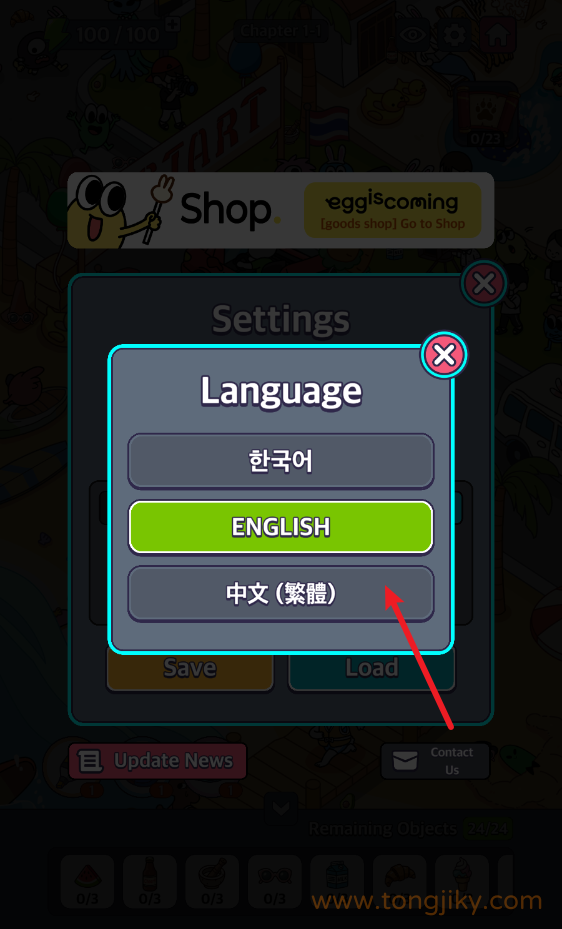Screen dimensions: 562x929
Task: Close the Settings panel behind the popup
Action: pyautogui.click(x=484, y=283)
